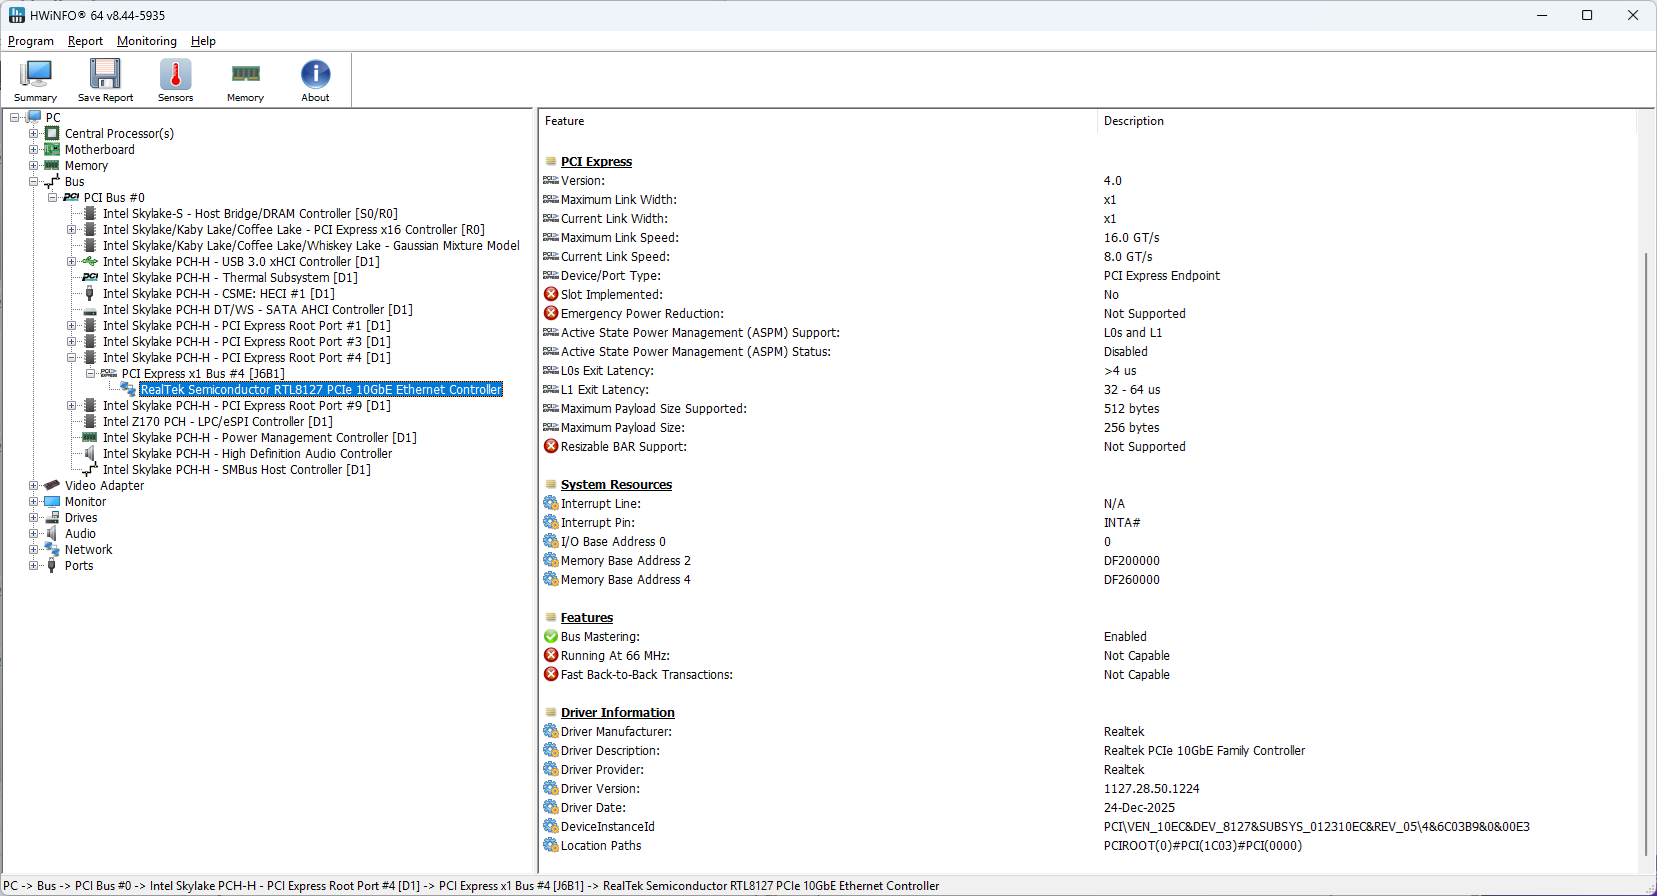Click the red X icon beside Resizable BAR Support
Screen dimensions: 1657x896
[551, 447]
